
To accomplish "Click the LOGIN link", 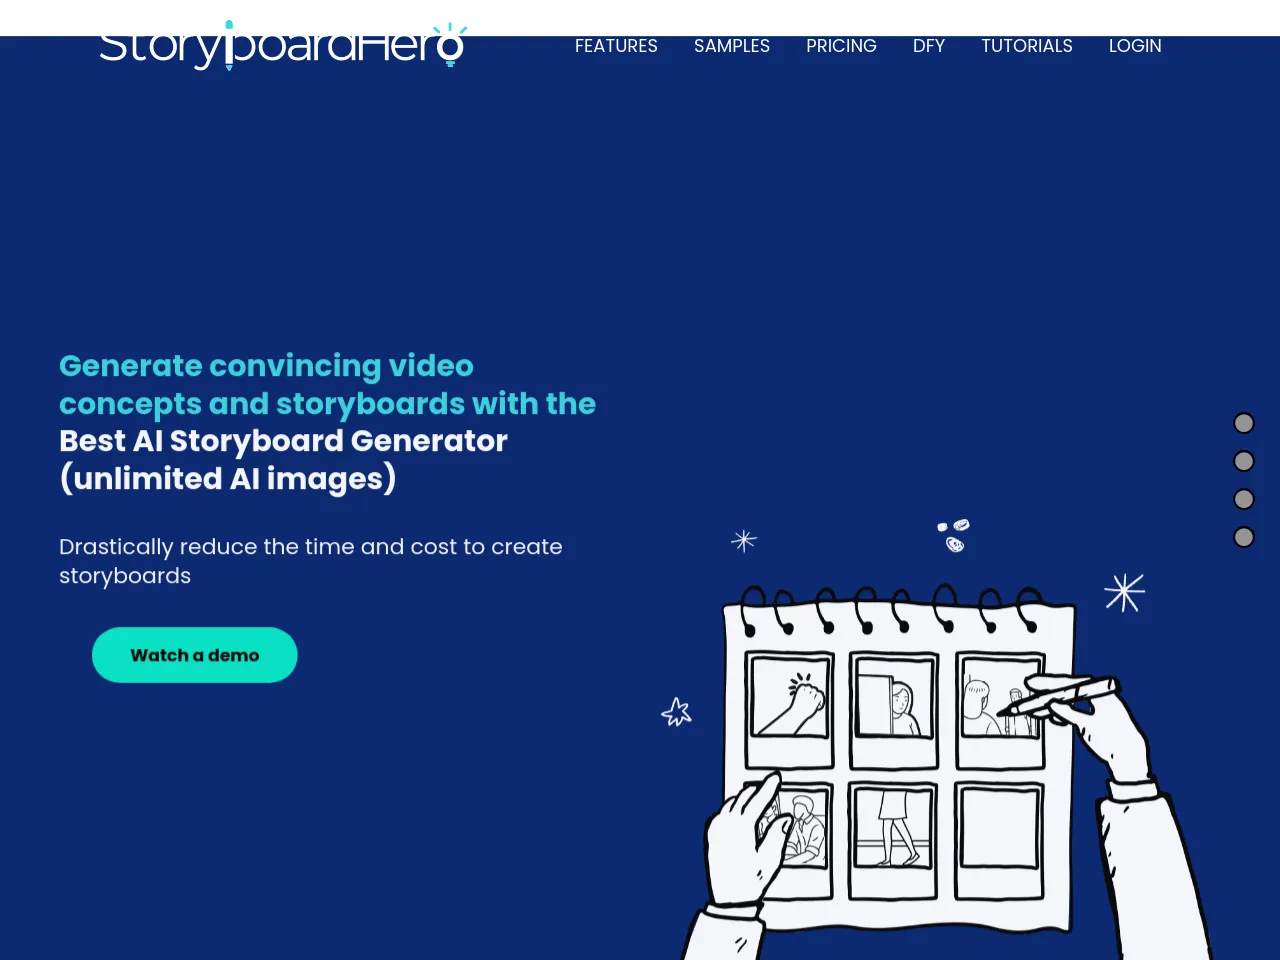I will [1135, 46].
